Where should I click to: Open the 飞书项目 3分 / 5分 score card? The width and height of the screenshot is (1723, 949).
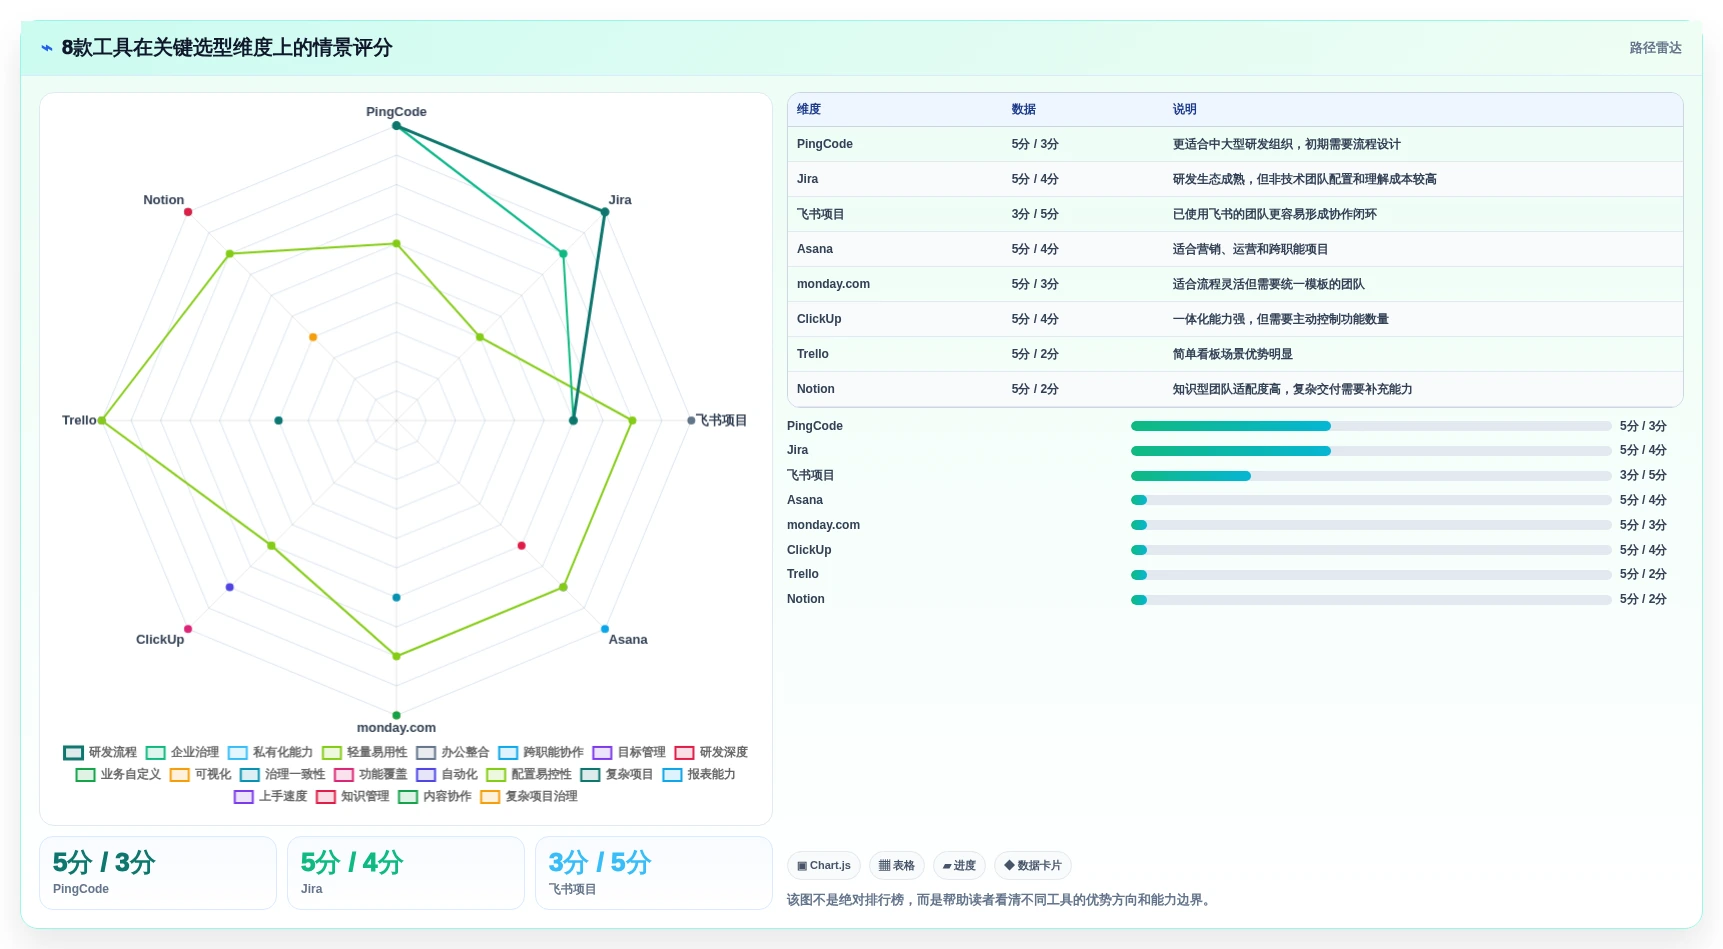coord(654,873)
